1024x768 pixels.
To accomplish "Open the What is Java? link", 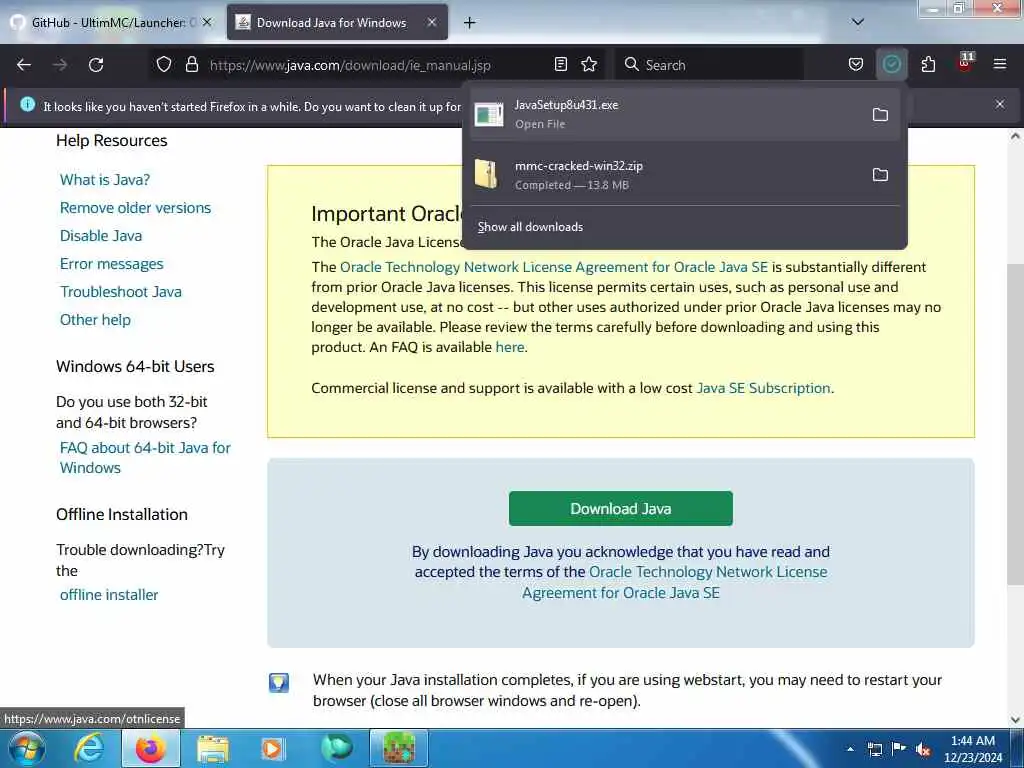I will pyautogui.click(x=105, y=180).
